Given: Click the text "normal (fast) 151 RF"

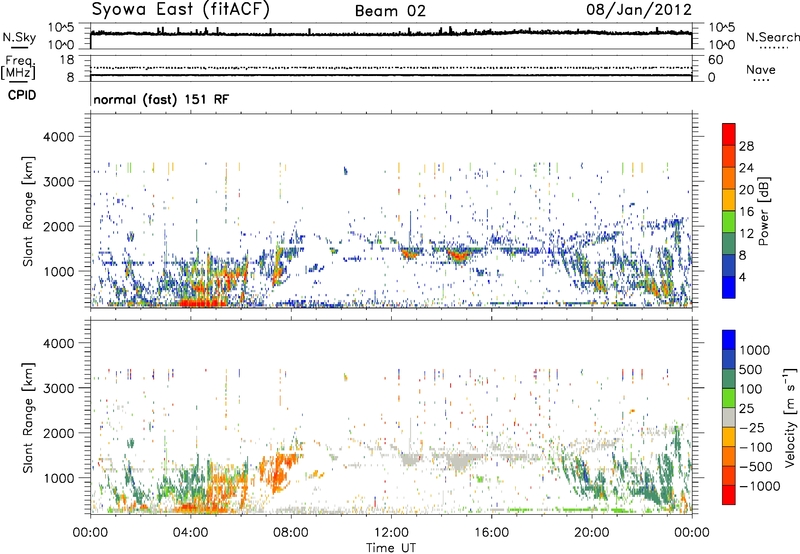Looking at the screenshot, I should (161, 99).
